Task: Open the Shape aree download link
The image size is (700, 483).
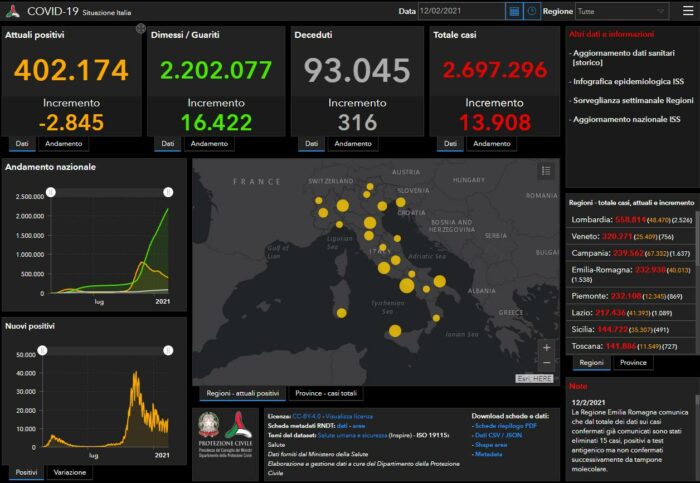Action: tap(491, 445)
